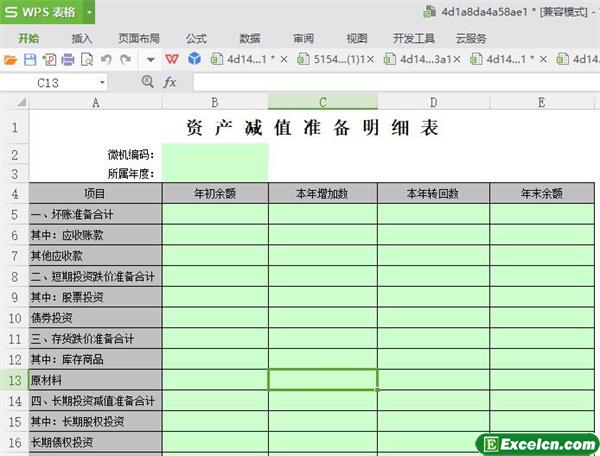
Task: Open the 公式 ribbon tab
Action: (196, 38)
